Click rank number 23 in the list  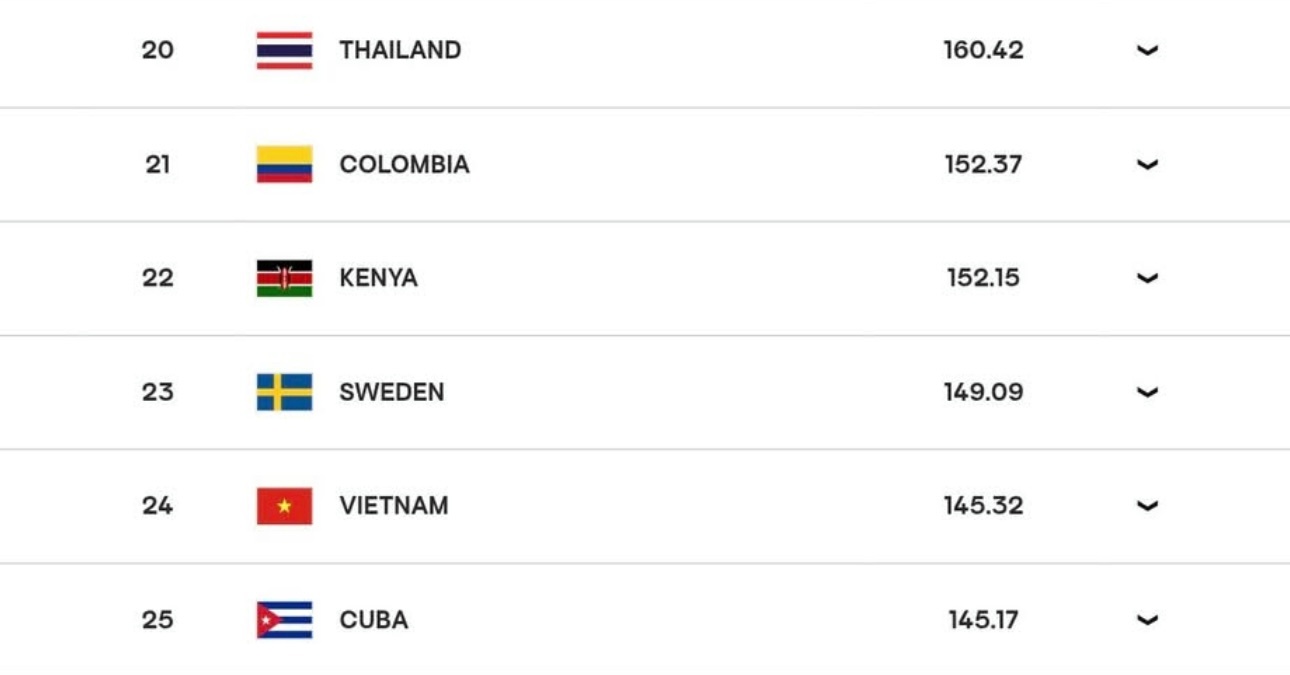157,392
